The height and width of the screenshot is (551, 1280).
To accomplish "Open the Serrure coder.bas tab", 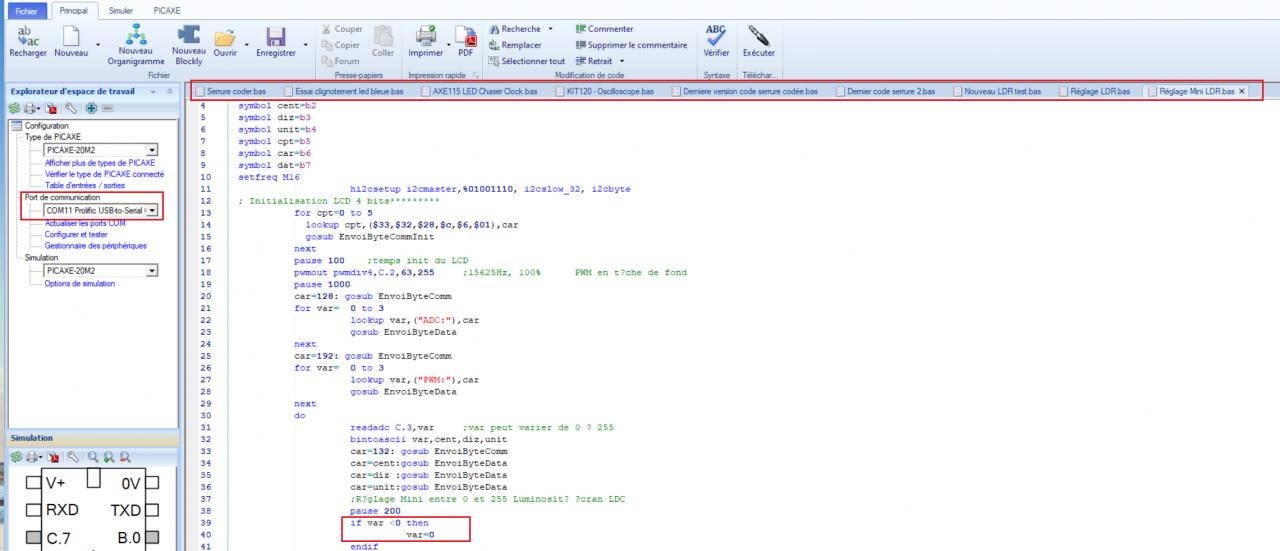I will pos(232,91).
